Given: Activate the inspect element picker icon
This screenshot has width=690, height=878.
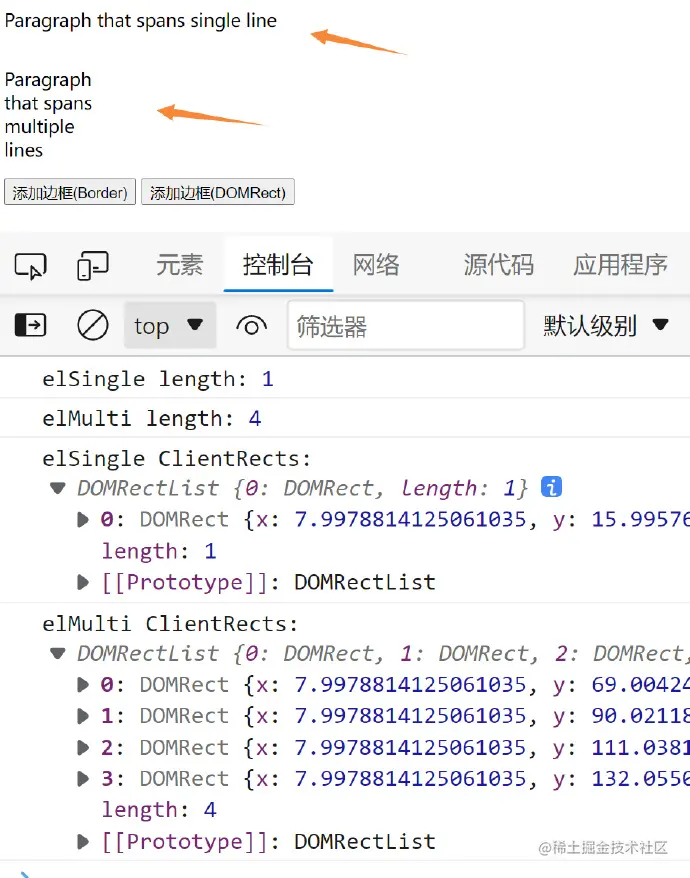Looking at the screenshot, I should coord(30,265).
